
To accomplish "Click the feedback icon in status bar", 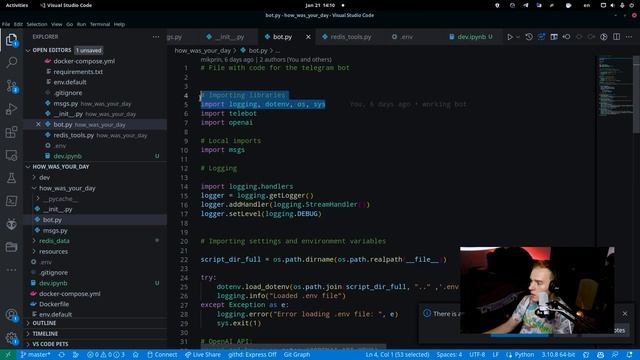I will (x=615, y=355).
